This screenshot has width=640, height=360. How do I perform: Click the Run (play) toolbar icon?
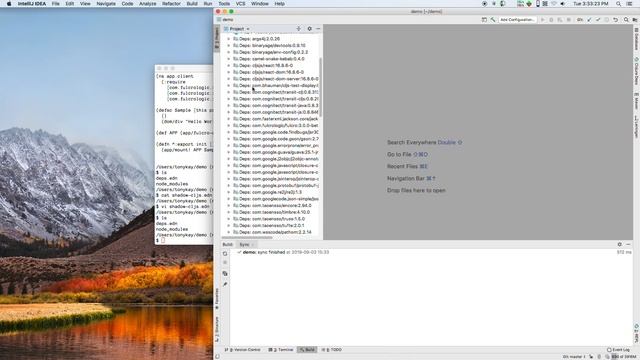[542, 20]
